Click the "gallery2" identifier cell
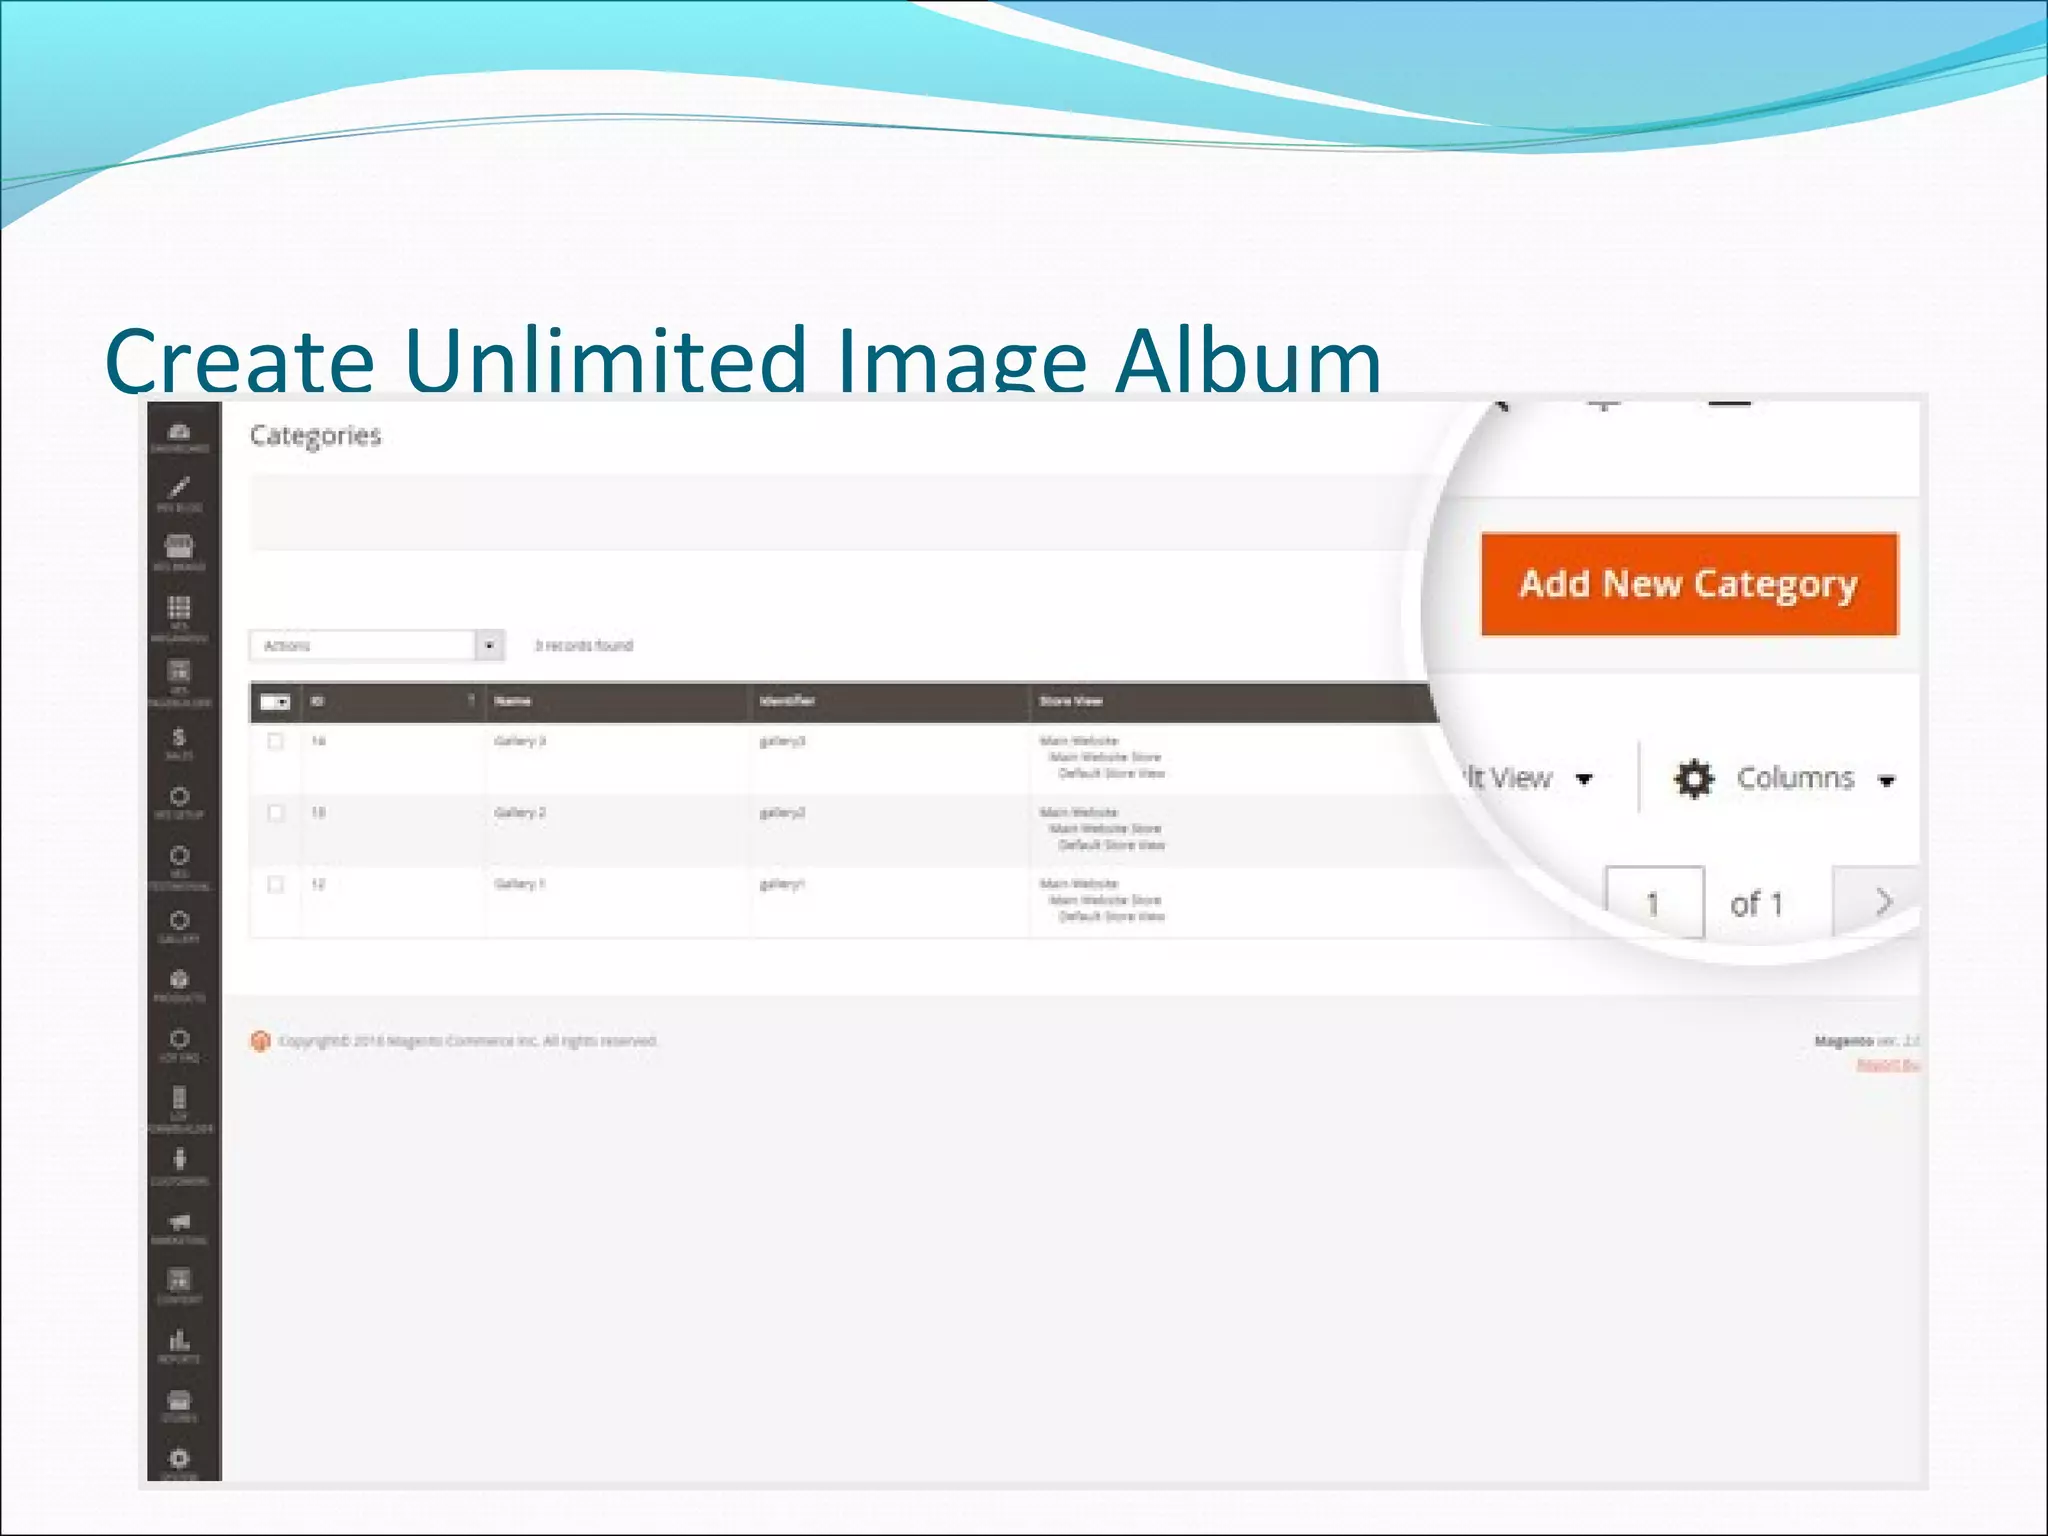 click(x=782, y=813)
